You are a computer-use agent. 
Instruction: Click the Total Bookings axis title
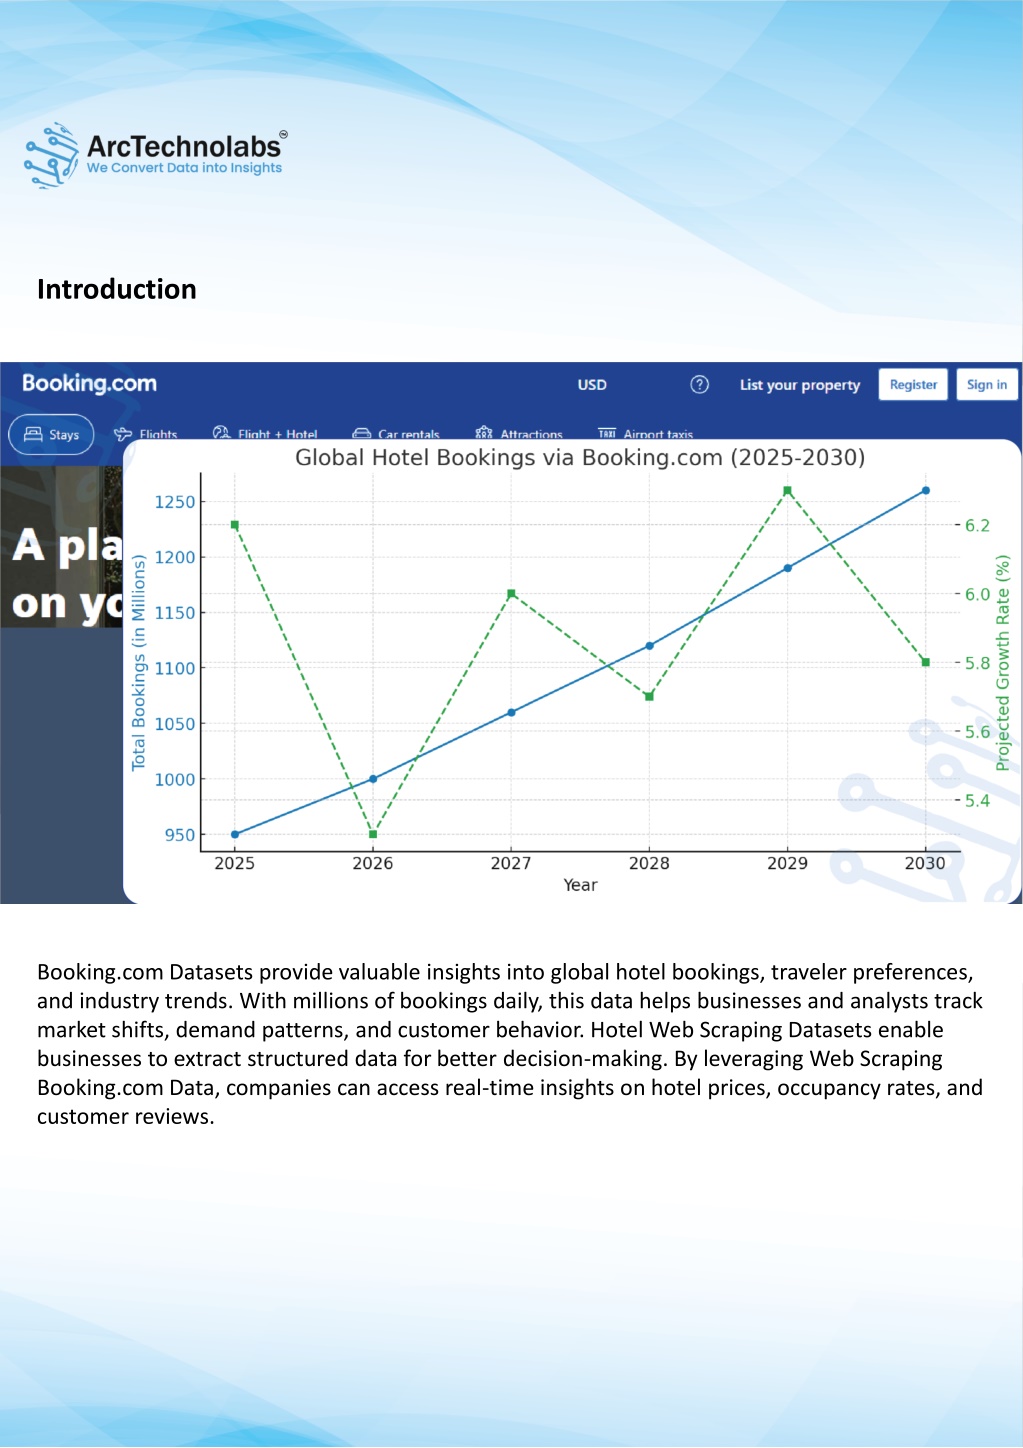139,663
